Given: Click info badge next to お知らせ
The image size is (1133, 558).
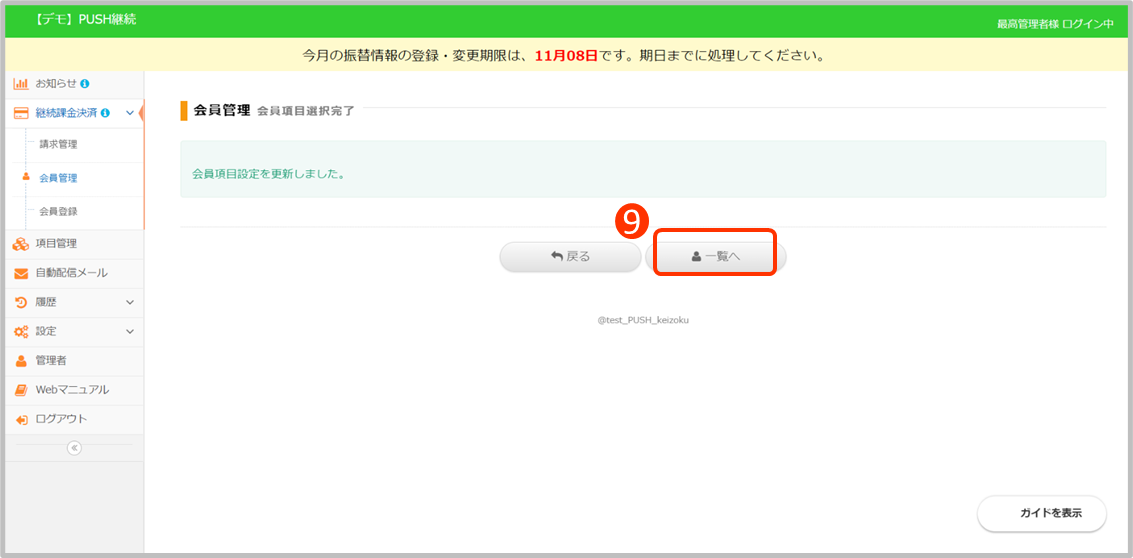Looking at the screenshot, I should pyautogui.click(x=85, y=83).
